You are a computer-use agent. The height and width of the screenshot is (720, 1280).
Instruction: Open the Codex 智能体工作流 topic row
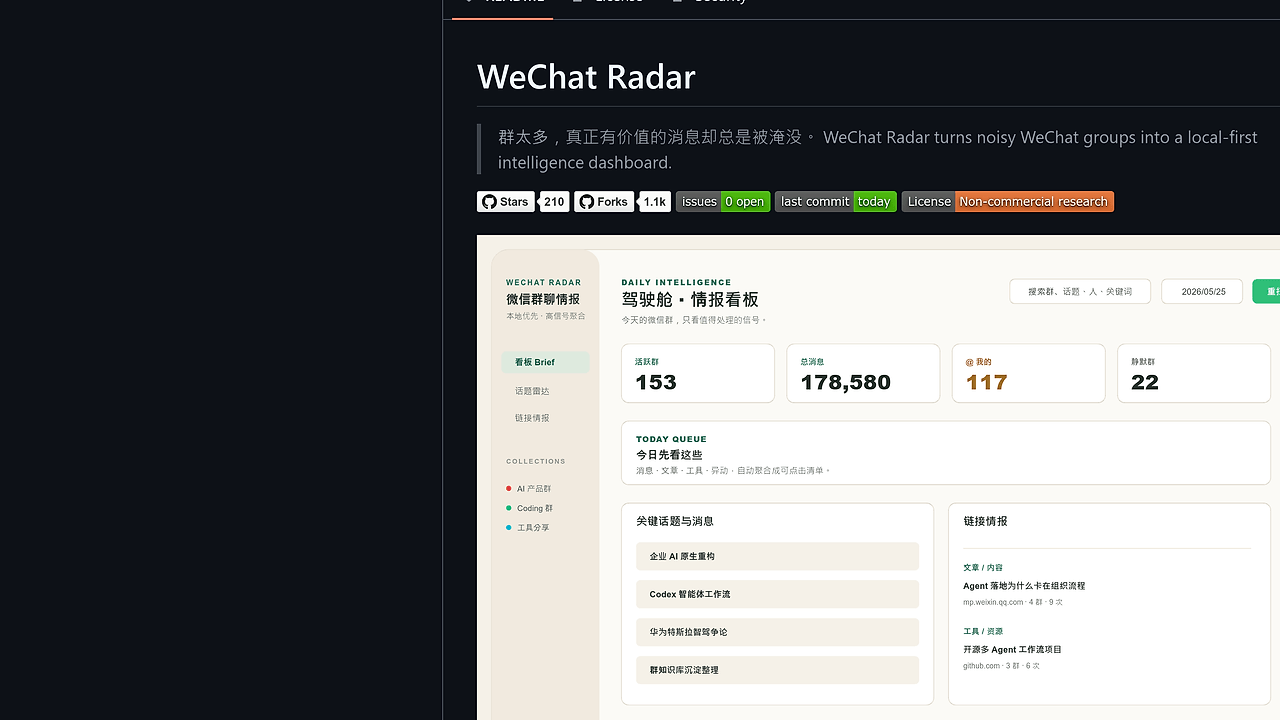pos(777,594)
